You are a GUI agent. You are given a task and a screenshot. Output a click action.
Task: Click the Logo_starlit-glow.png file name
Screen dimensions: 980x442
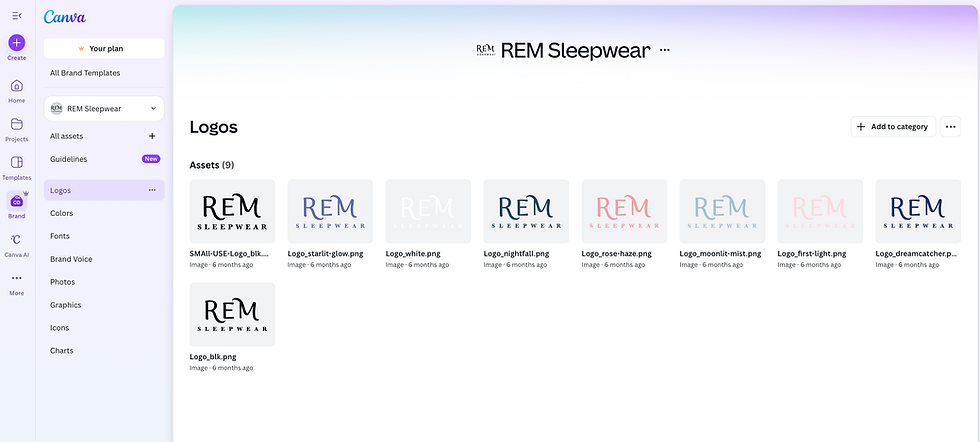(325, 254)
